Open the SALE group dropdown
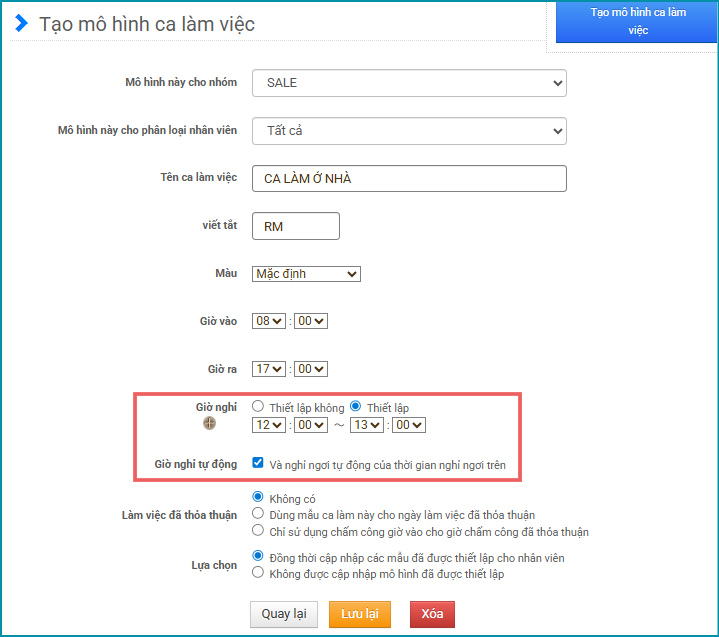Image resolution: width=719 pixels, height=637 pixels. click(x=409, y=83)
